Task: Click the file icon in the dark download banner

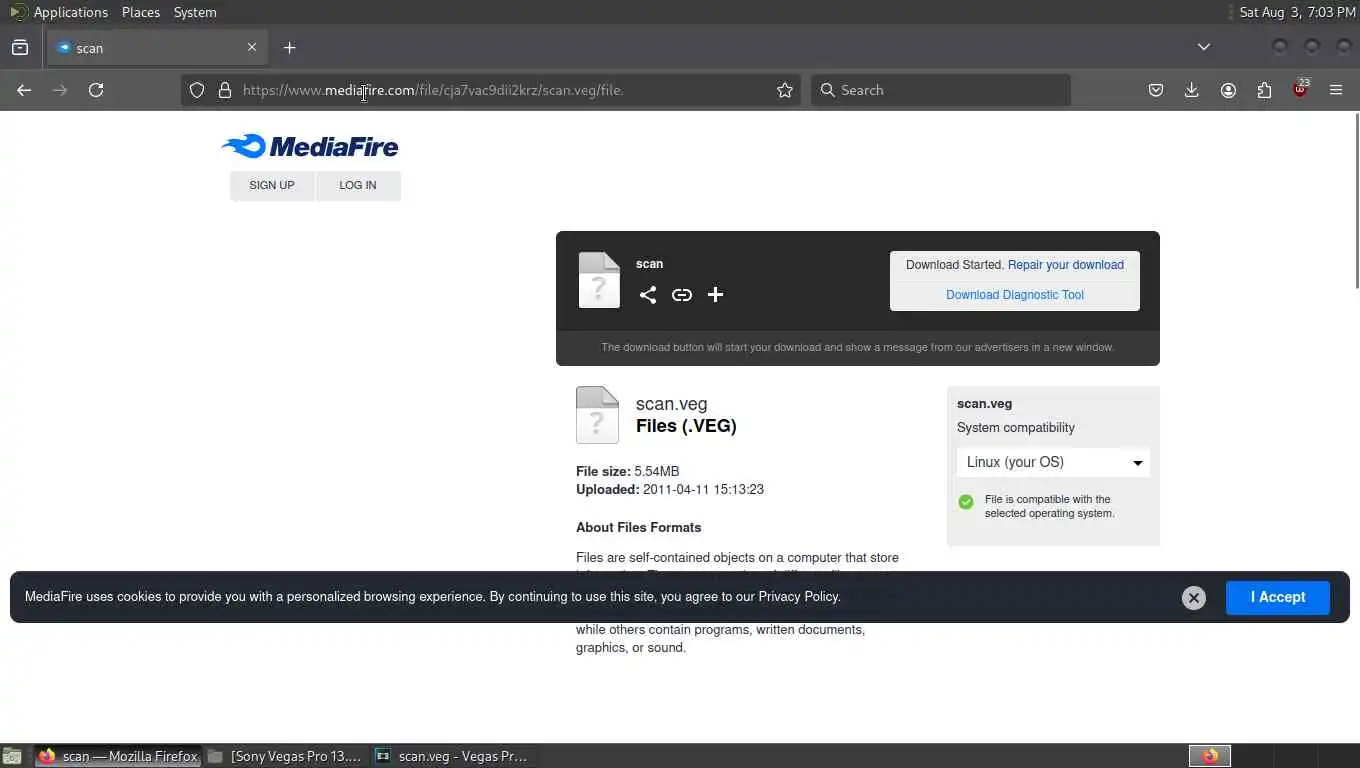Action: click(599, 280)
